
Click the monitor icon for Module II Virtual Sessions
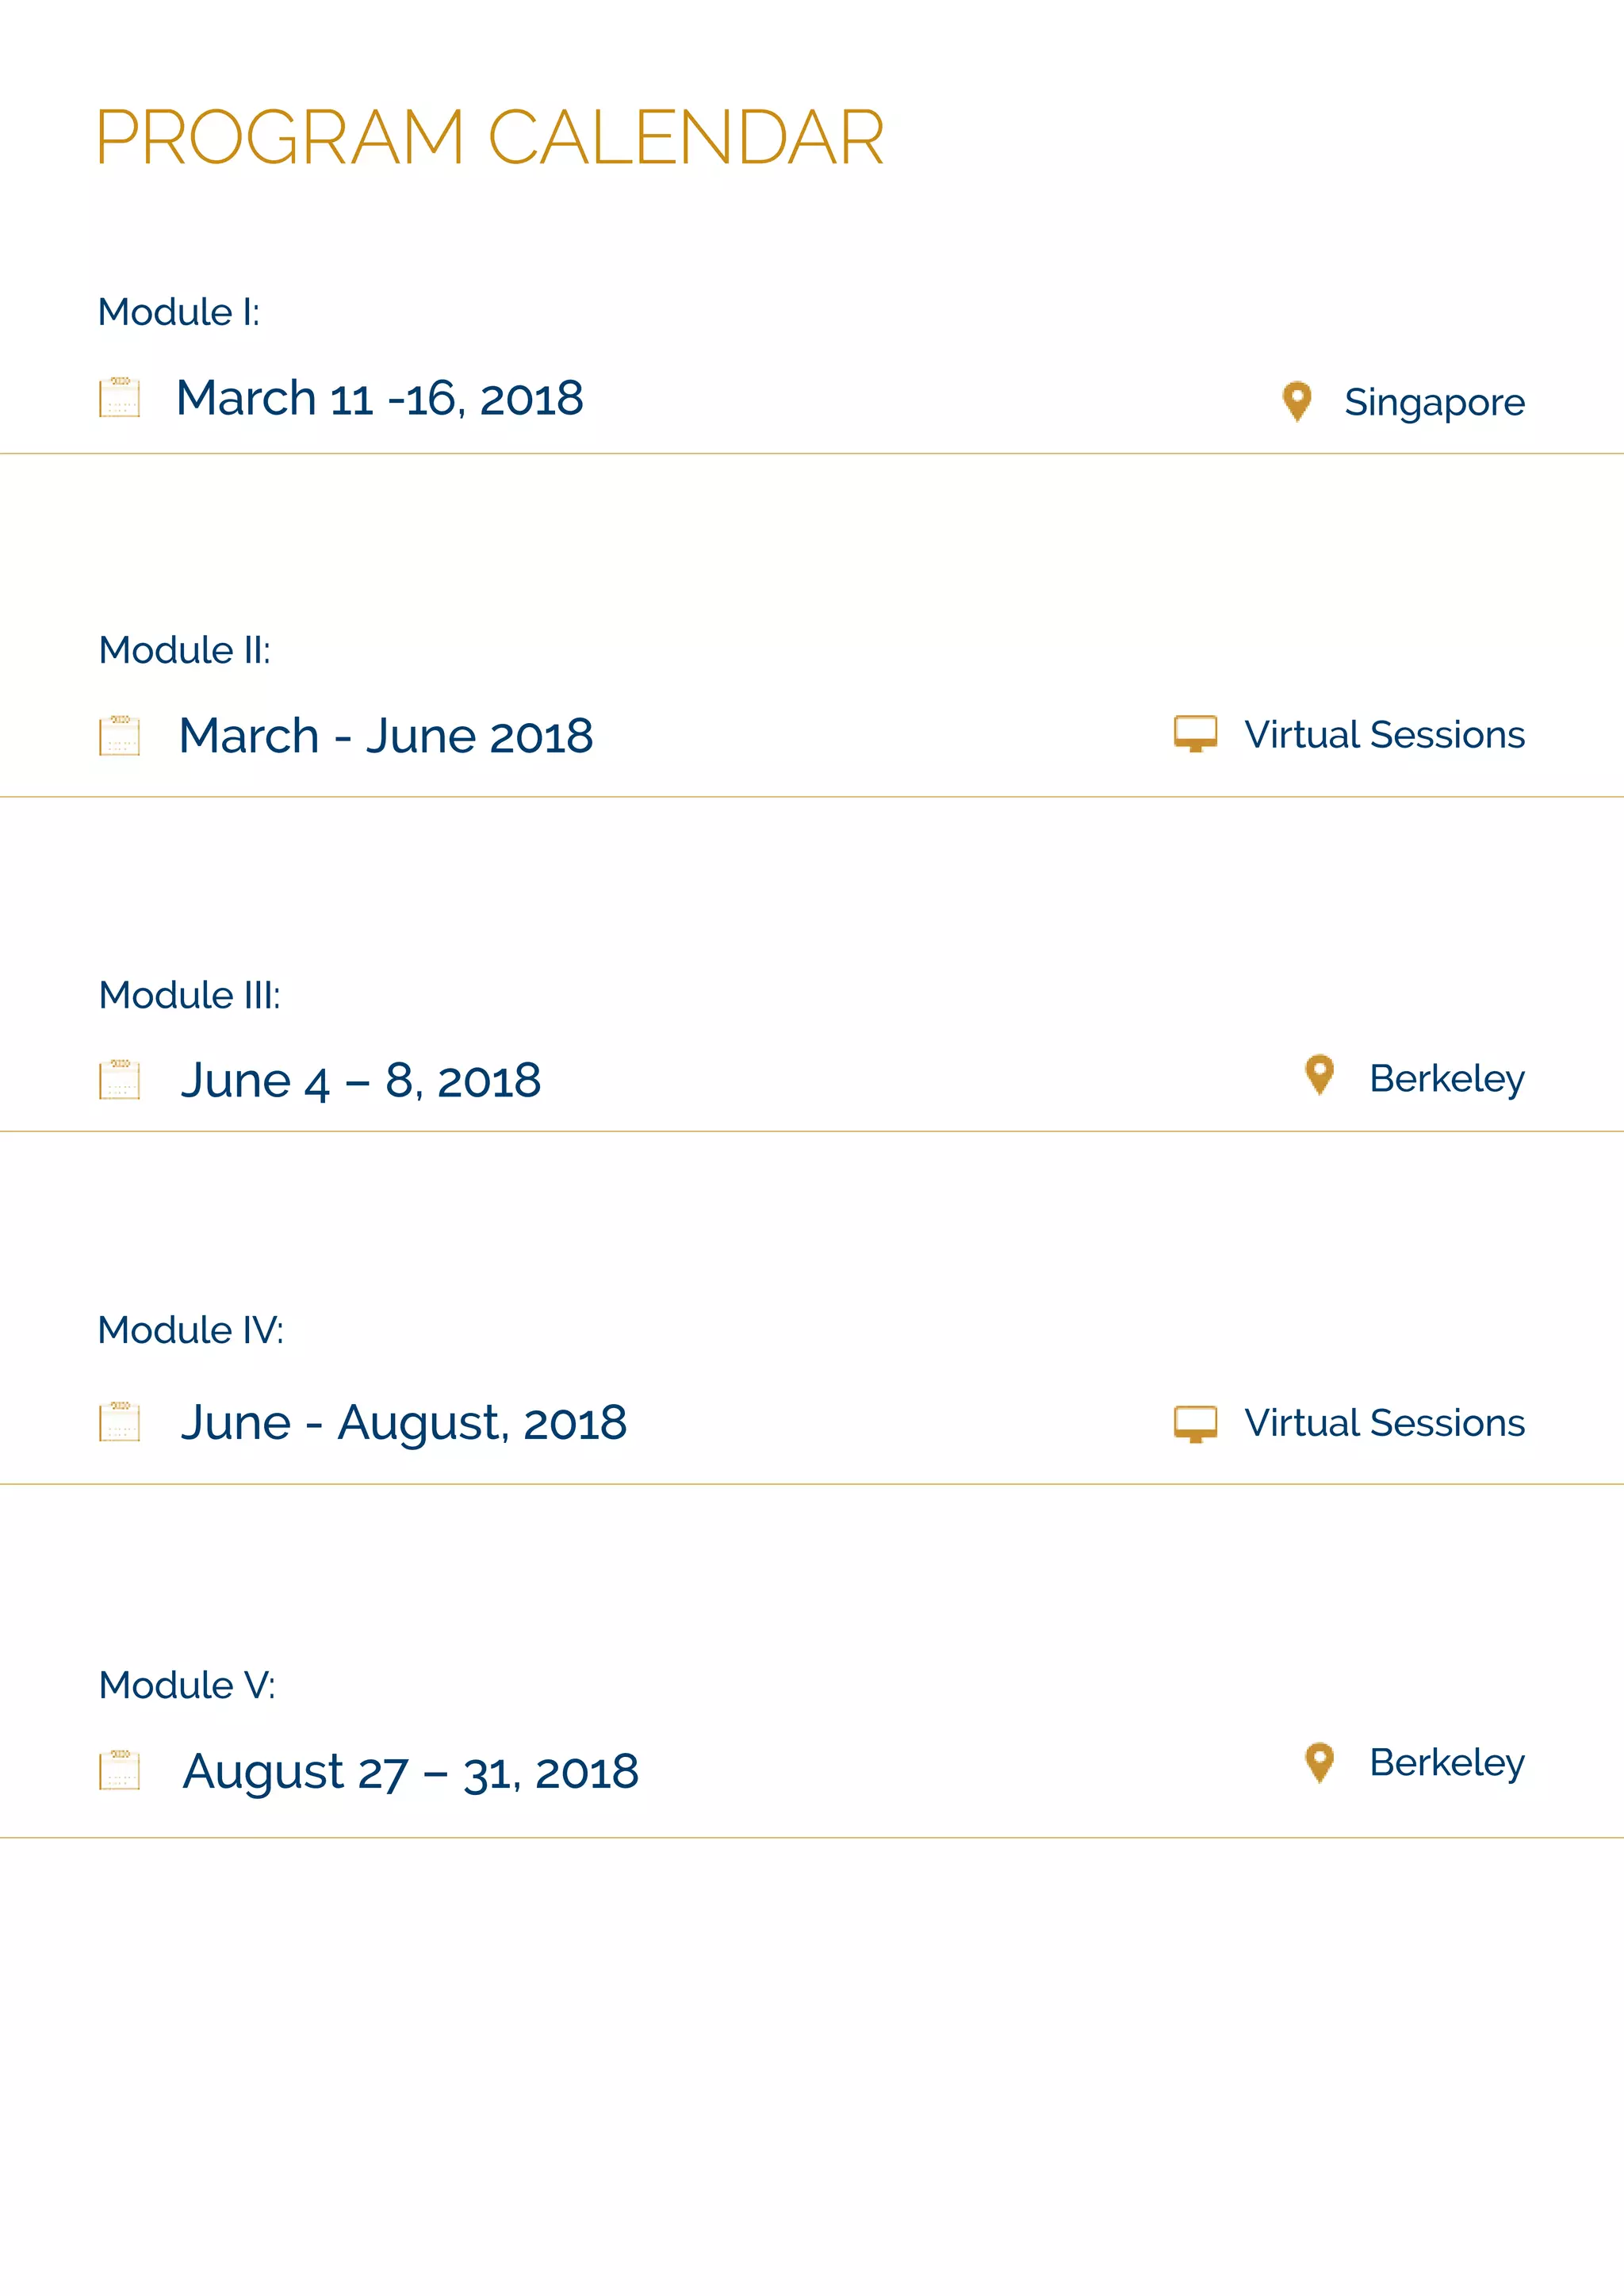point(1195,733)
